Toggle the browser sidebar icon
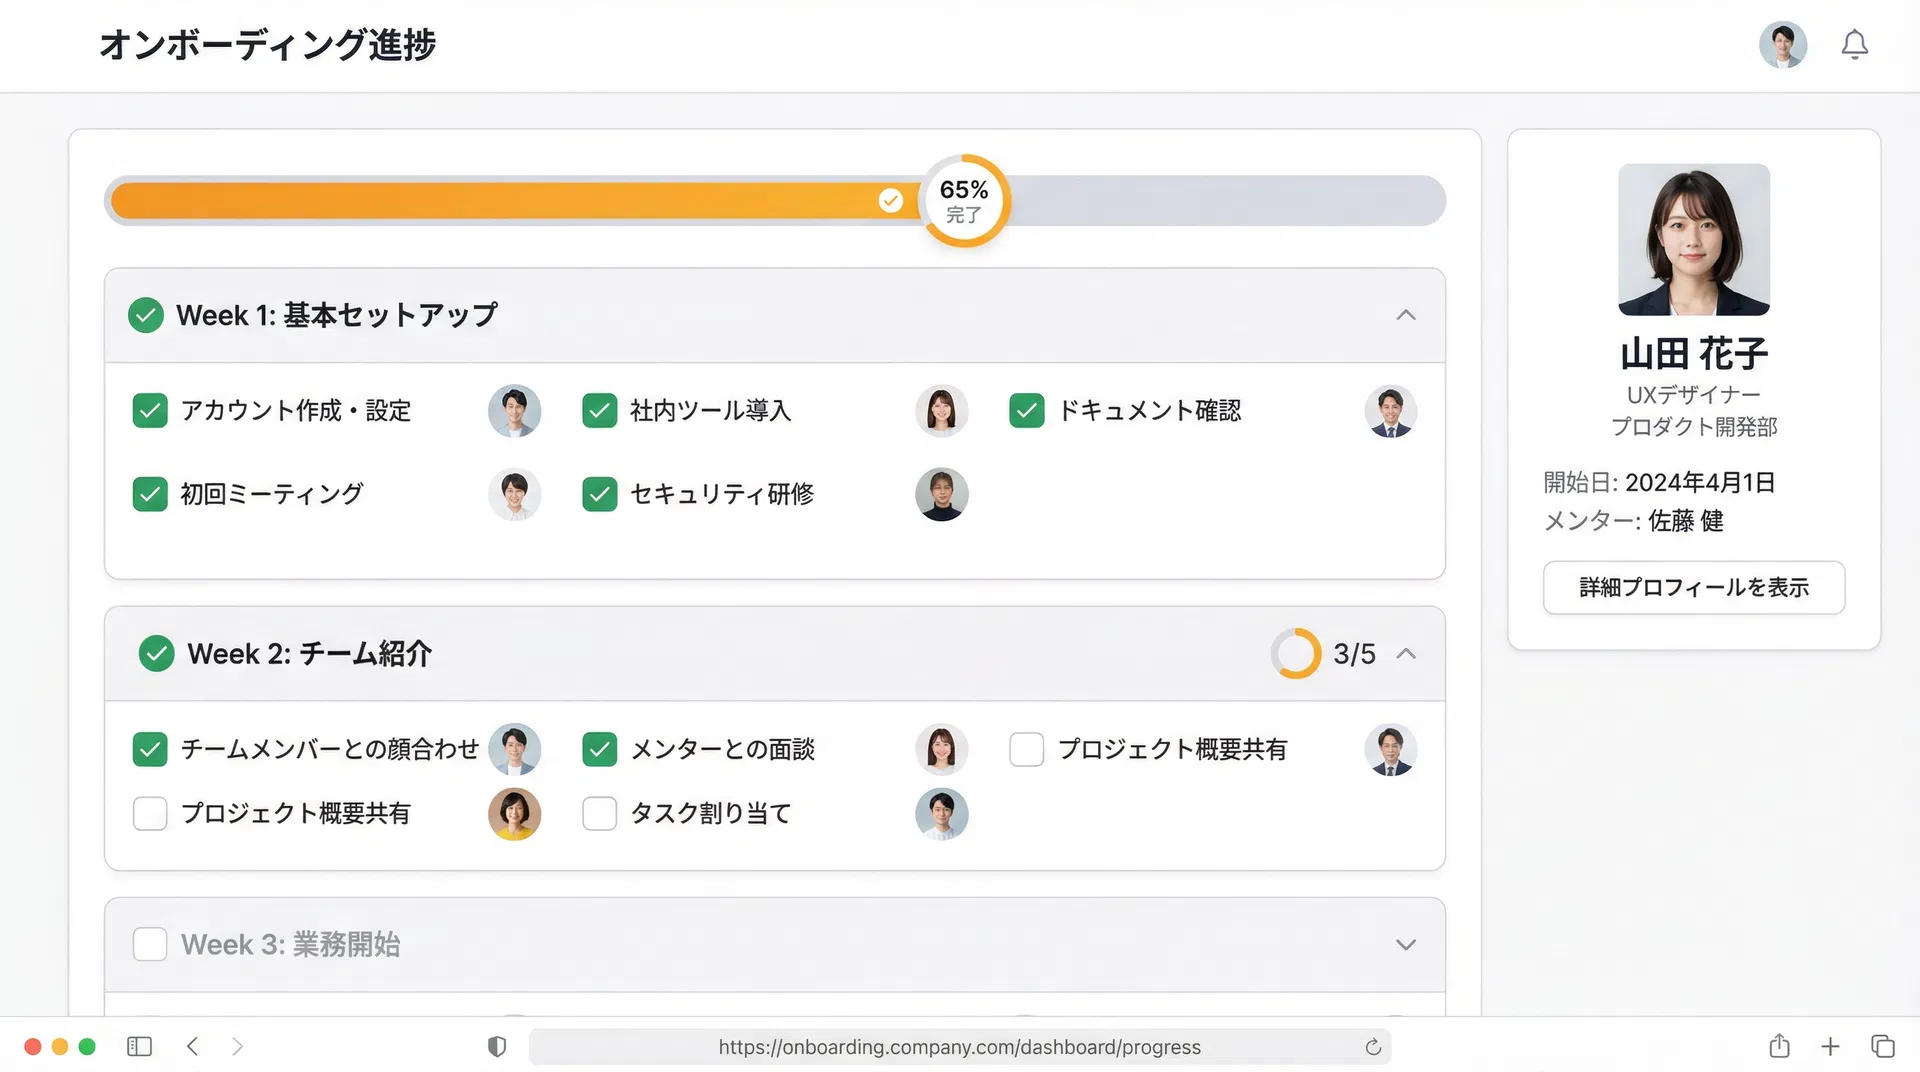Screen dimensions: 1920x1072 point(139,1046)
